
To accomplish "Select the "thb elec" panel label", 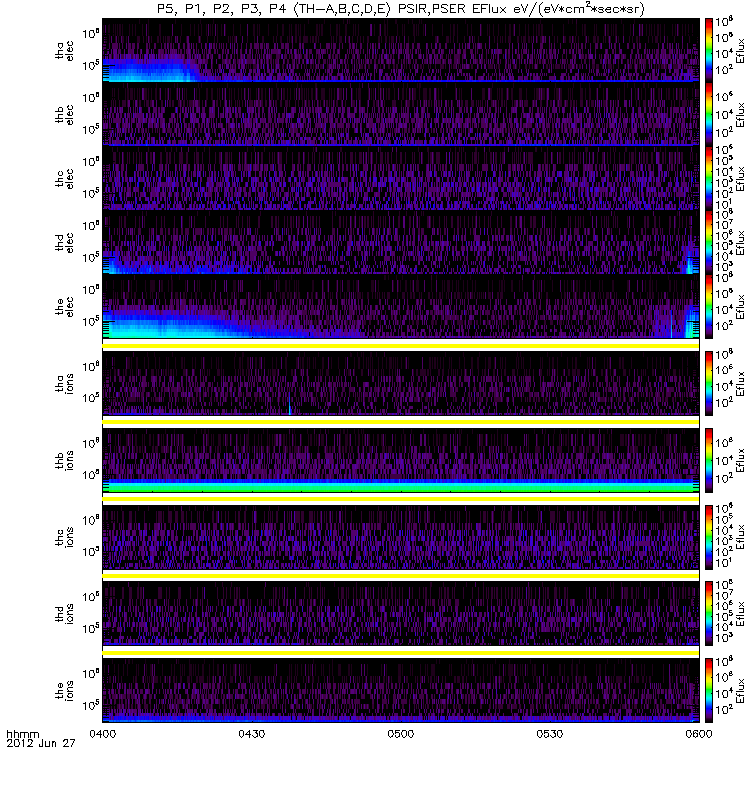I will [65, 114].
